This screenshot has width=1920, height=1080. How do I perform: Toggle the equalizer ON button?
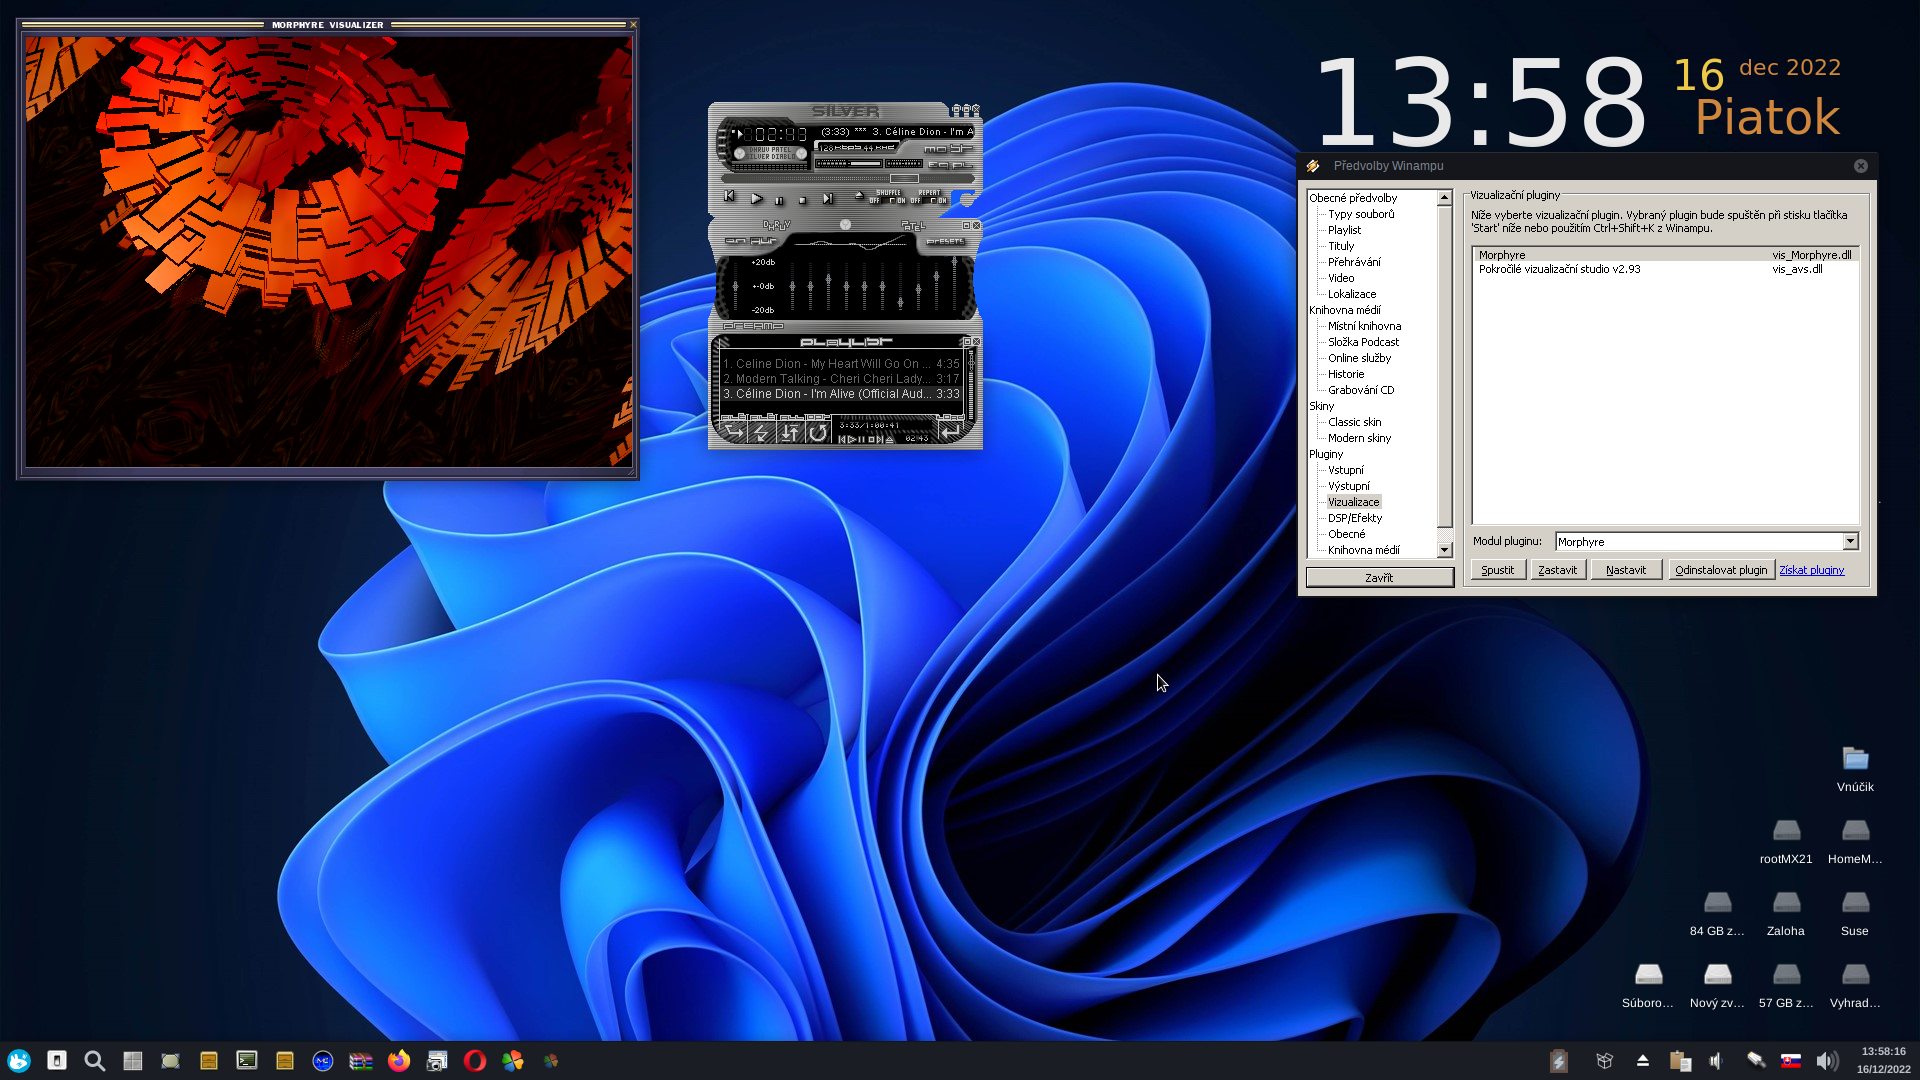735,241
